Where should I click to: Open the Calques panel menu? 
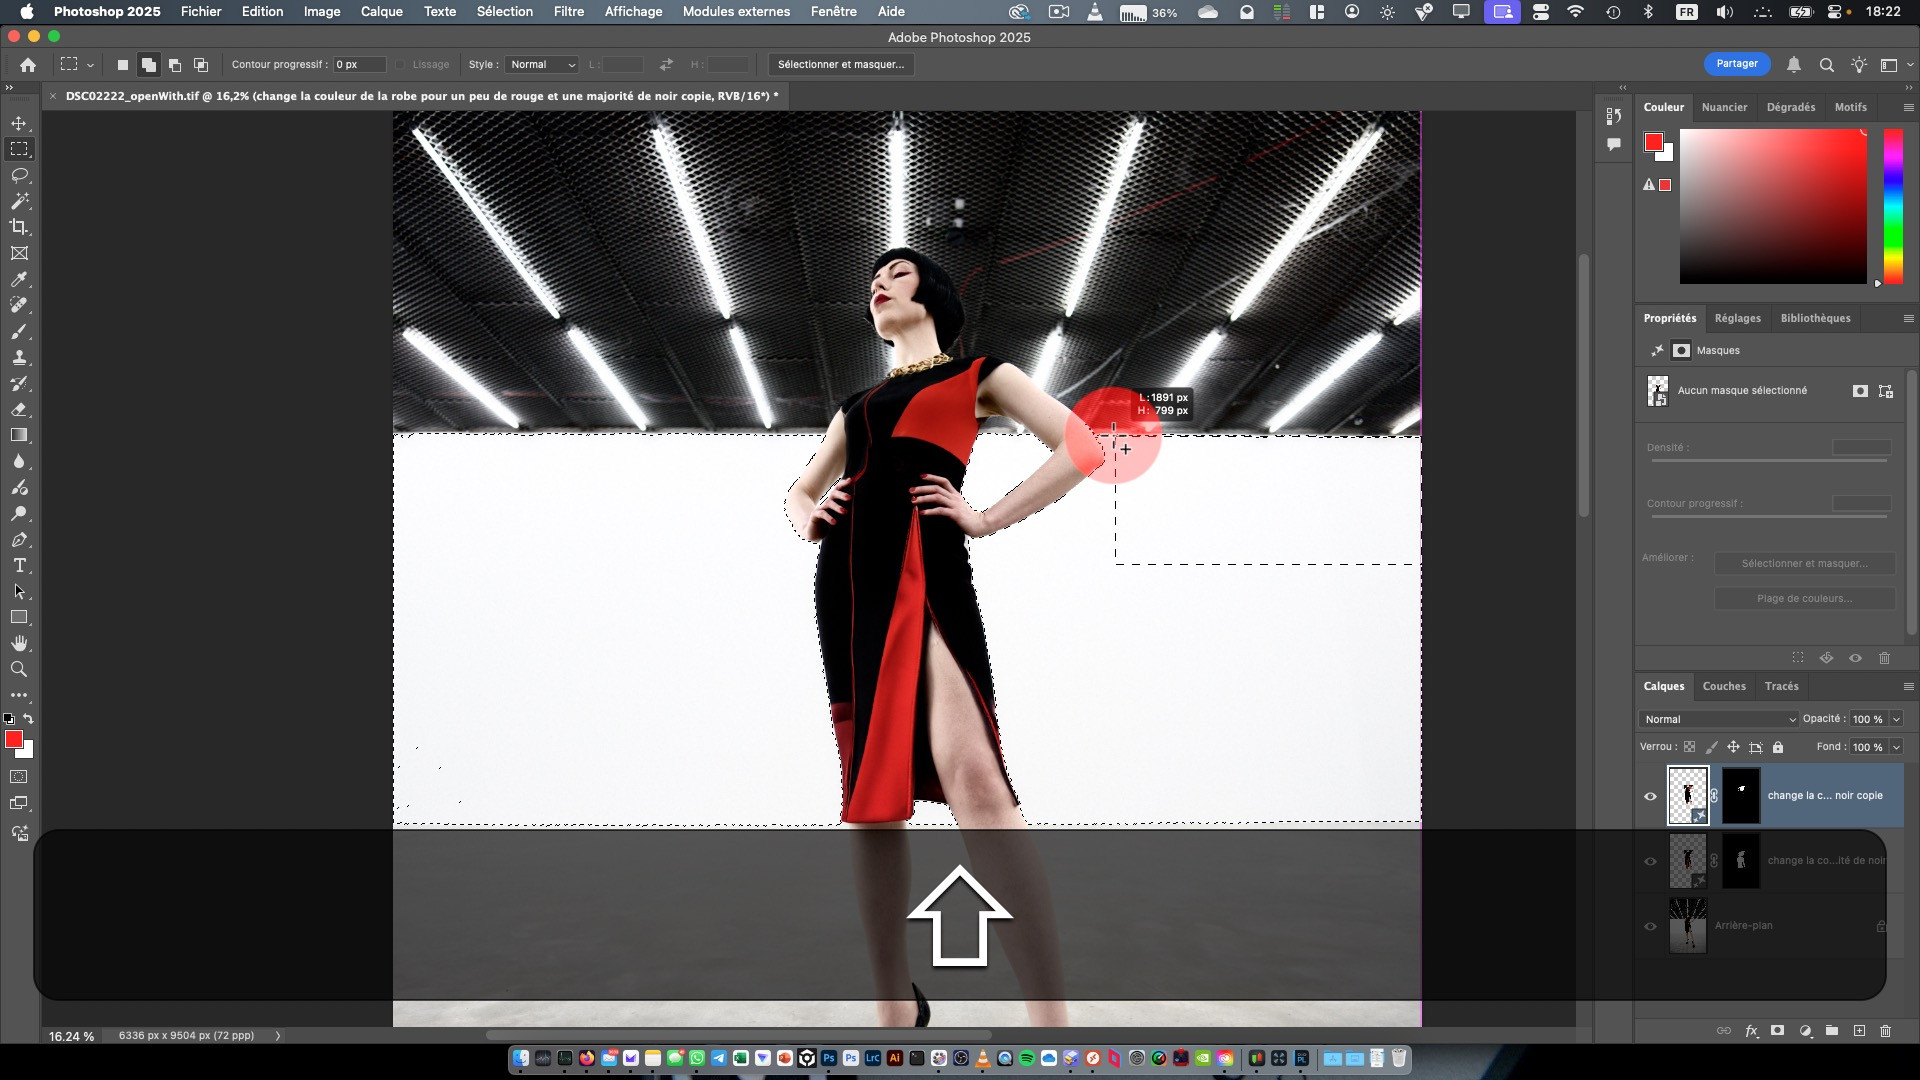click(x=1908, y=686)
